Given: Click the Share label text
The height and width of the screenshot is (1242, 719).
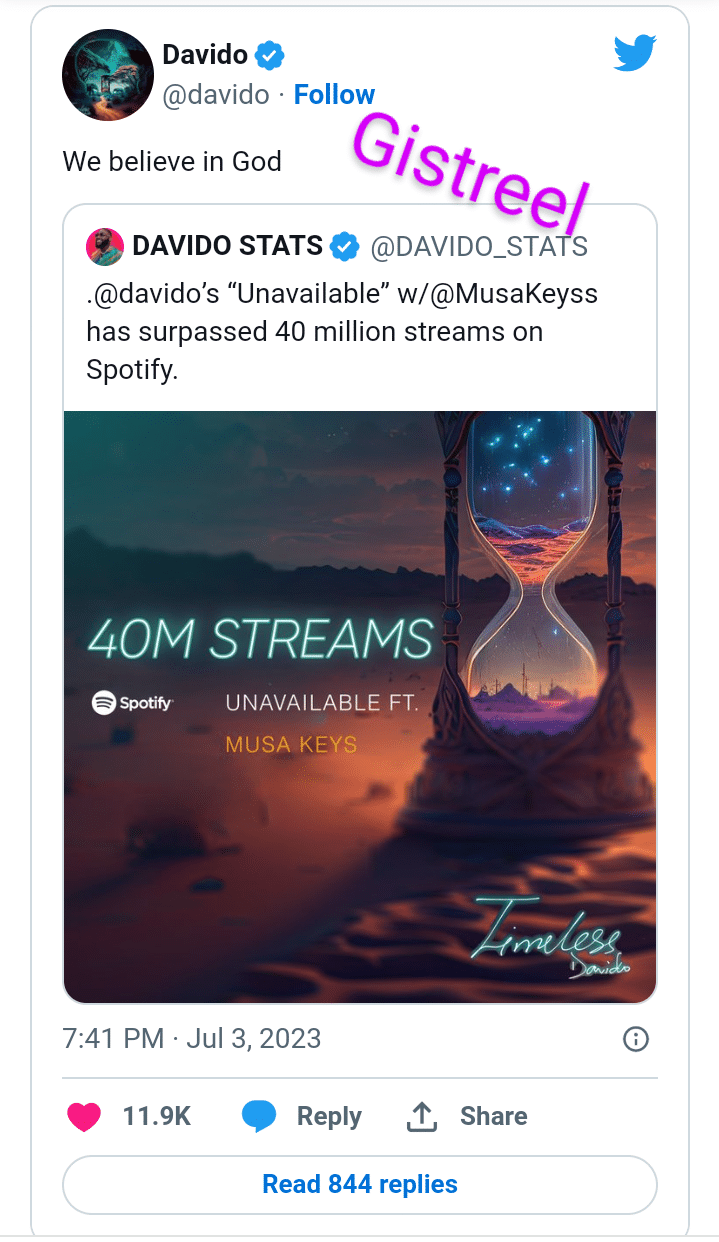Looking at the screenshot, I should point(493,1116).
